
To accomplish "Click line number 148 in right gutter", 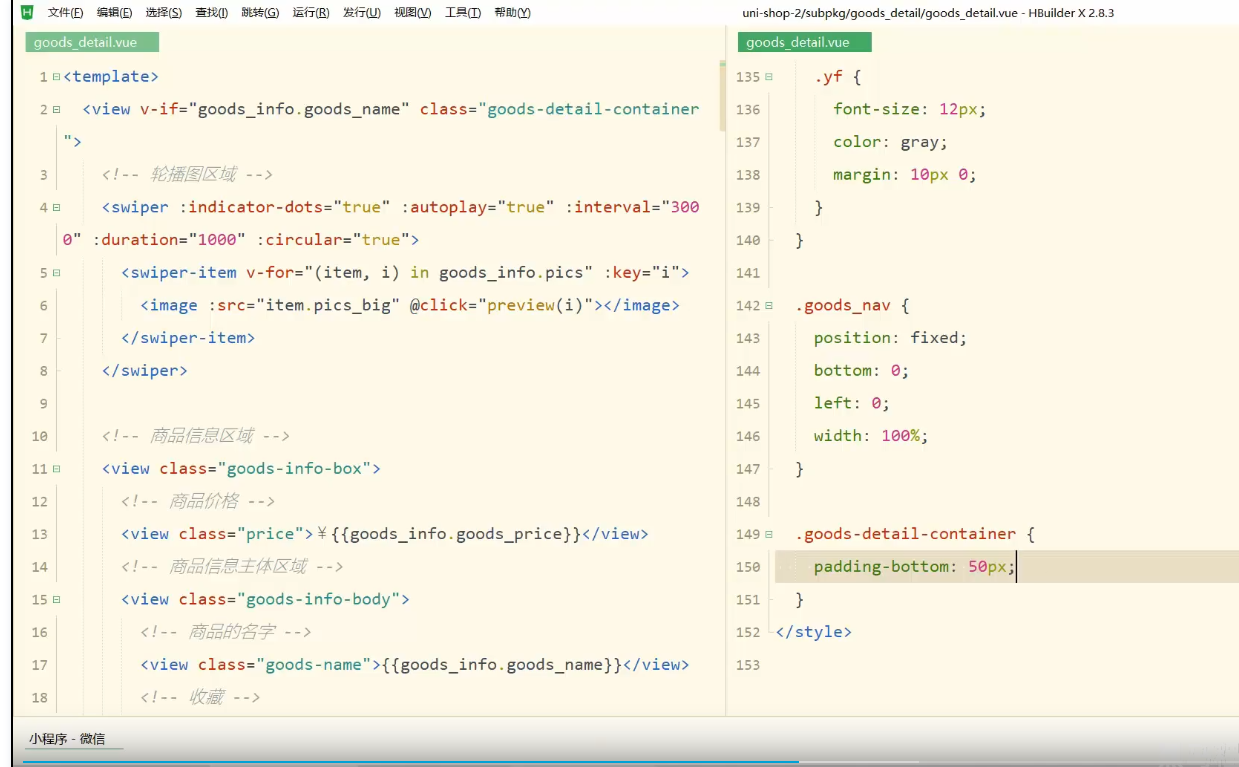I will point(748,502).
